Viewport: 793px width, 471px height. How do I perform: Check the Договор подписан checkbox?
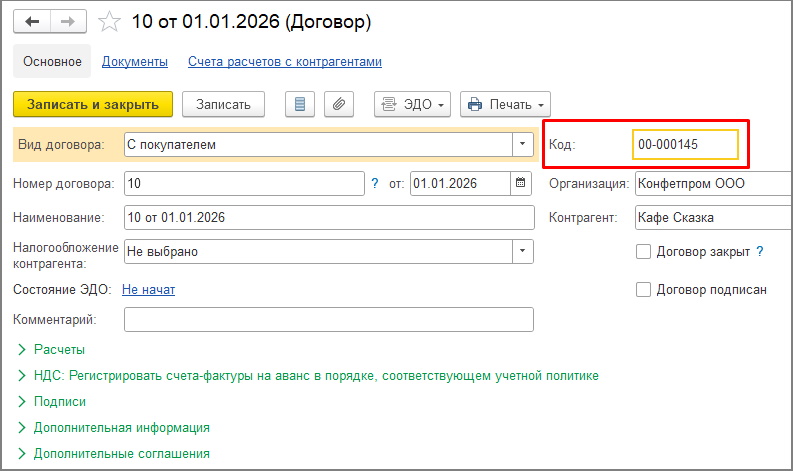pos(644,290)
